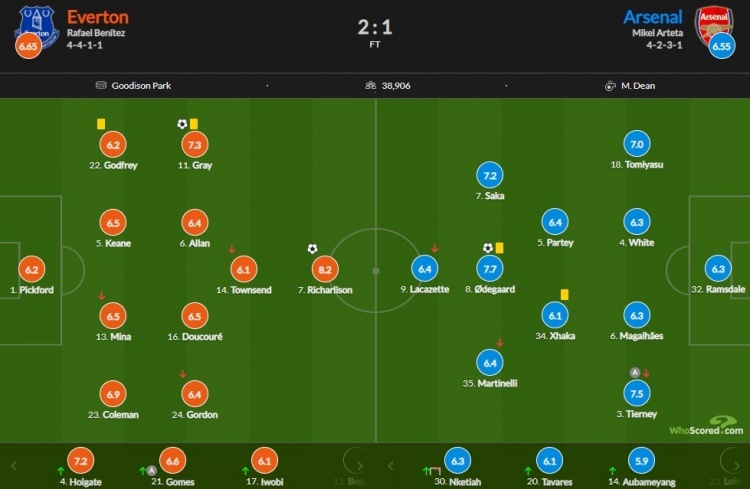Click the Arsenal club crest
Viewport: 750px width, 489px height.
pyautogui.click(x=714, y=26)
